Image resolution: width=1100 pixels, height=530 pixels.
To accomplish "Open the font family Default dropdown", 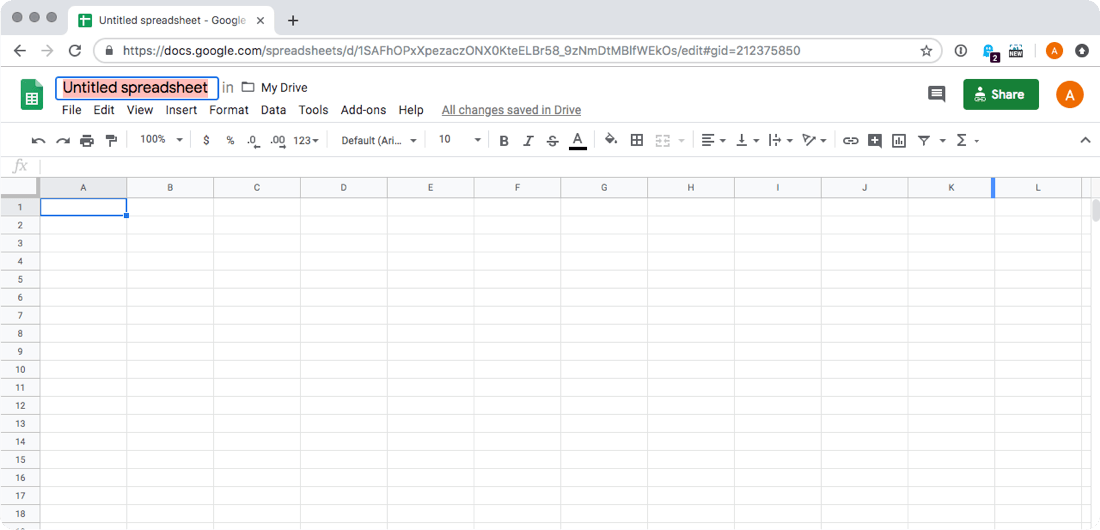I will 379,140.
